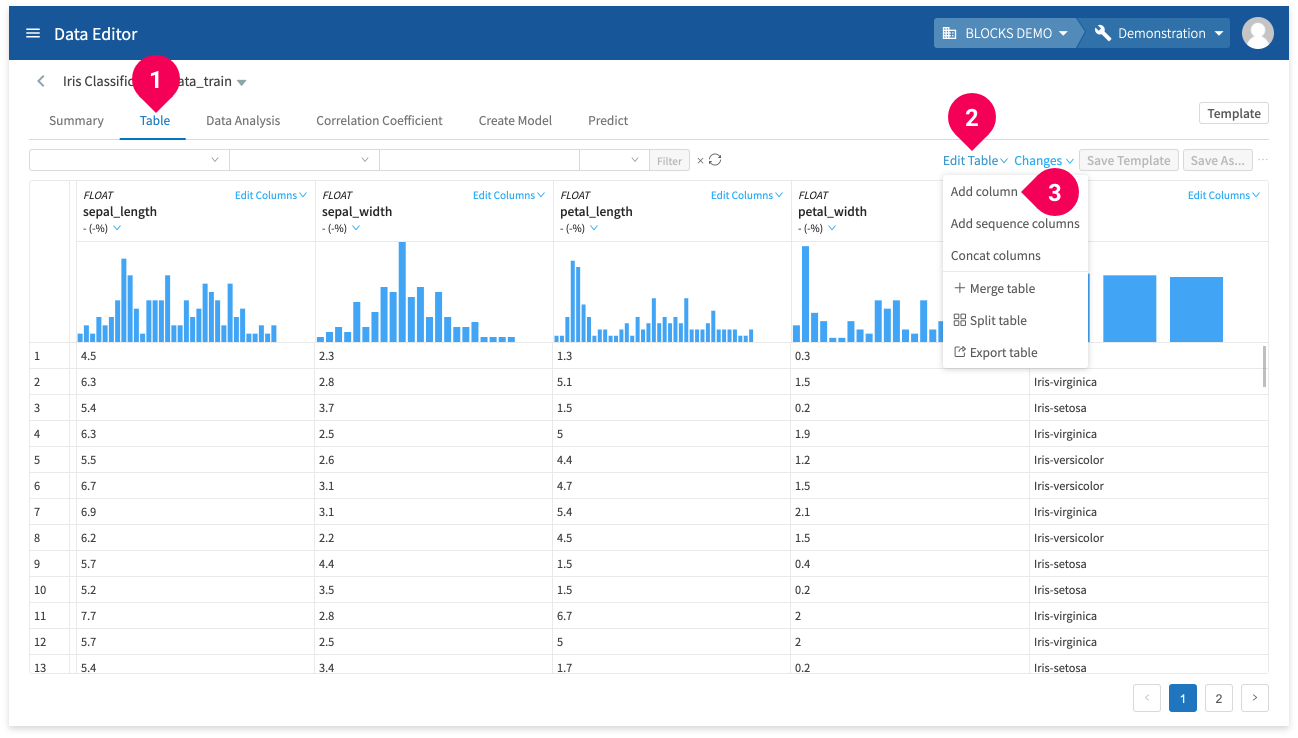Switch to the Create Model tab
The height and width of the screenshot is (738, 1298).
[515, 120]
